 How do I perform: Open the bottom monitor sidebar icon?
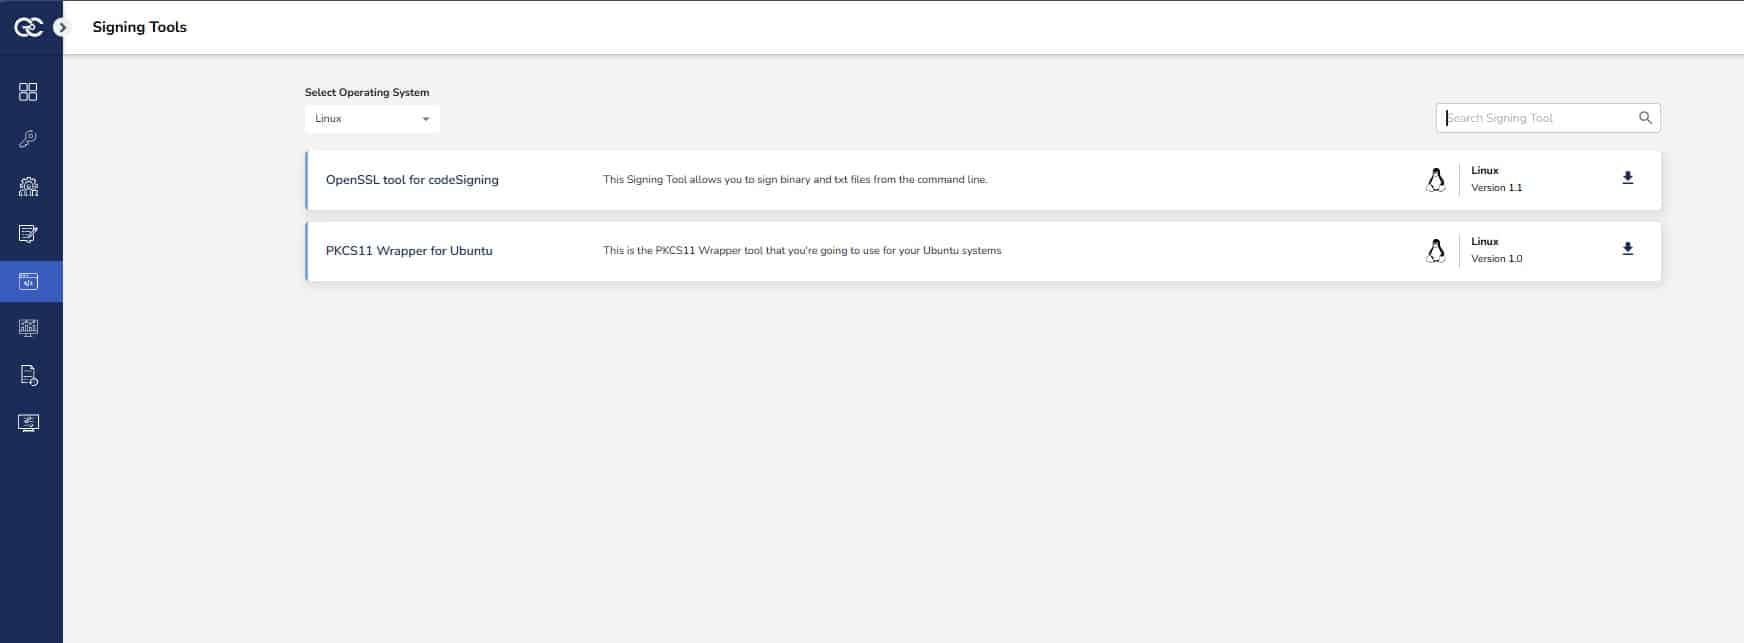[x=28, y=423]
